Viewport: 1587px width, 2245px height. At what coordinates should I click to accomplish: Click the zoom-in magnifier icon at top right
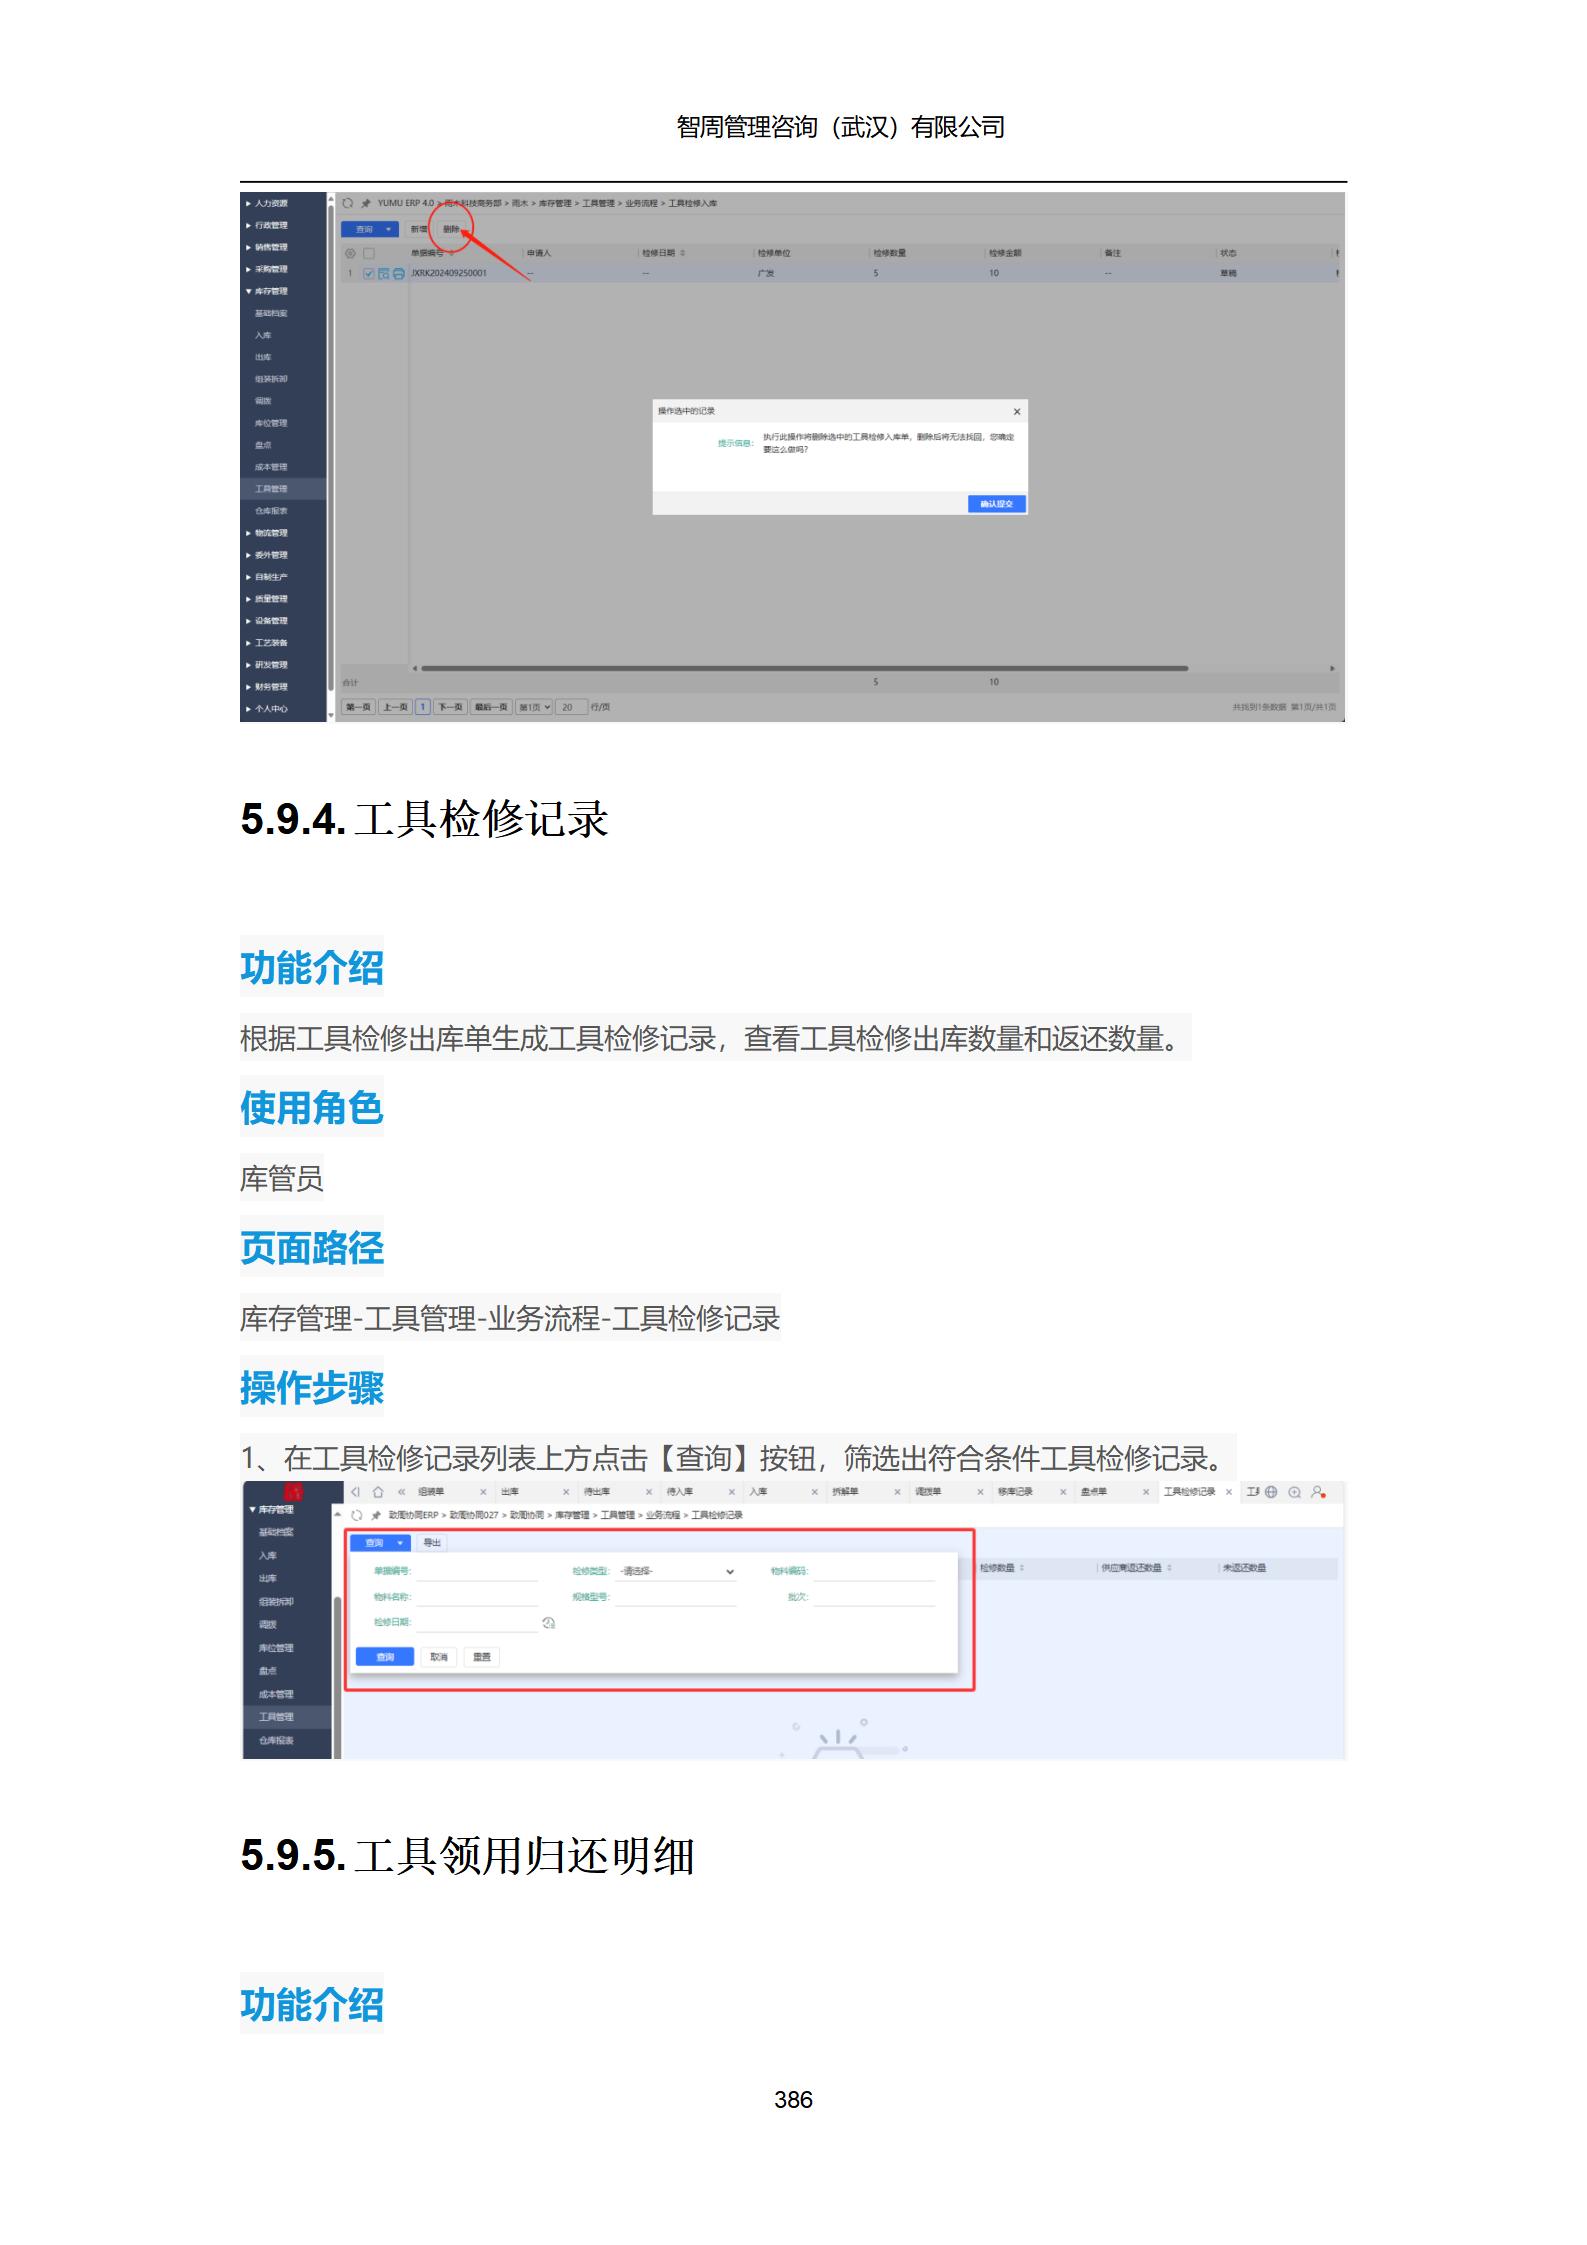(x=1294, y=1492)
